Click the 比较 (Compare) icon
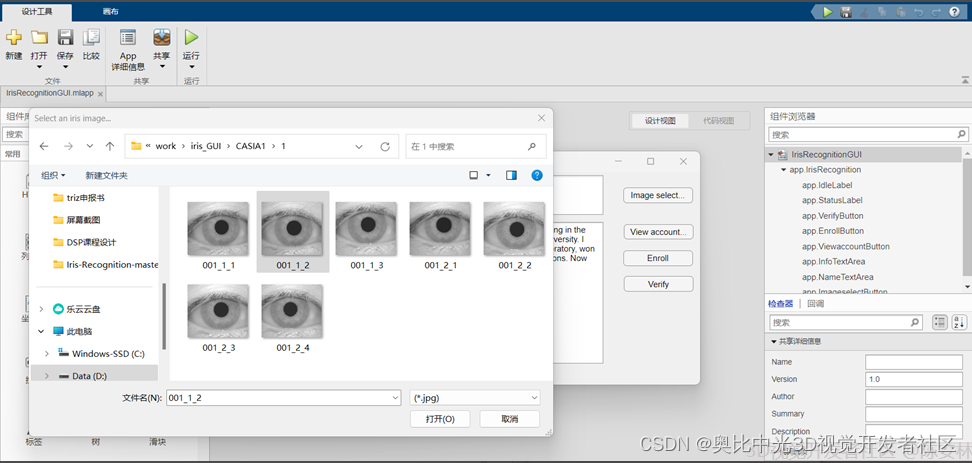Viewport: 972px width, 463px height. tap(91, 37)
